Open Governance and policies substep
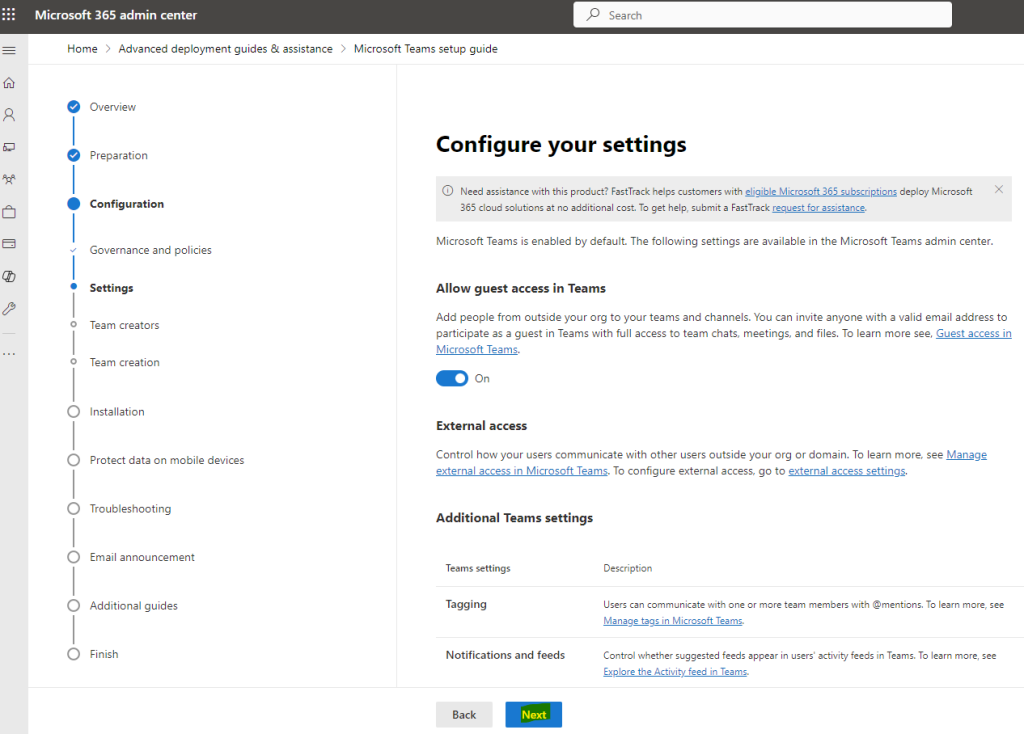Screen dimensions: 1024x734 click(x=150, y=250)
